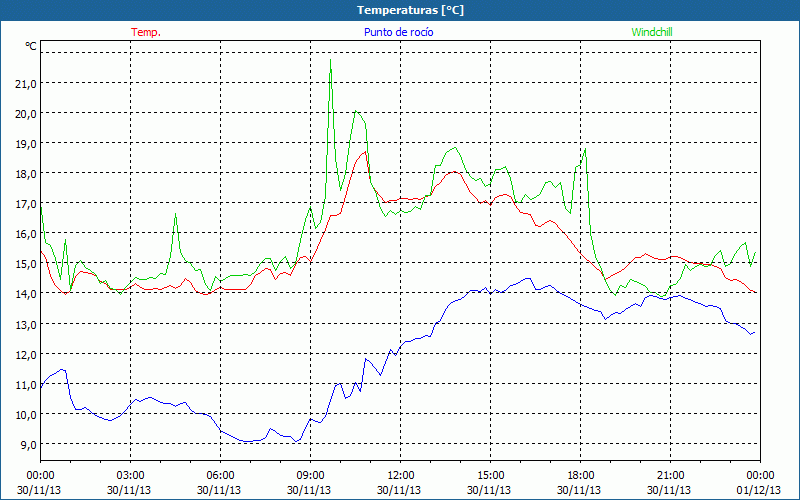
Task: Click the 10,0 y-axis value
Action: point(26,415)
